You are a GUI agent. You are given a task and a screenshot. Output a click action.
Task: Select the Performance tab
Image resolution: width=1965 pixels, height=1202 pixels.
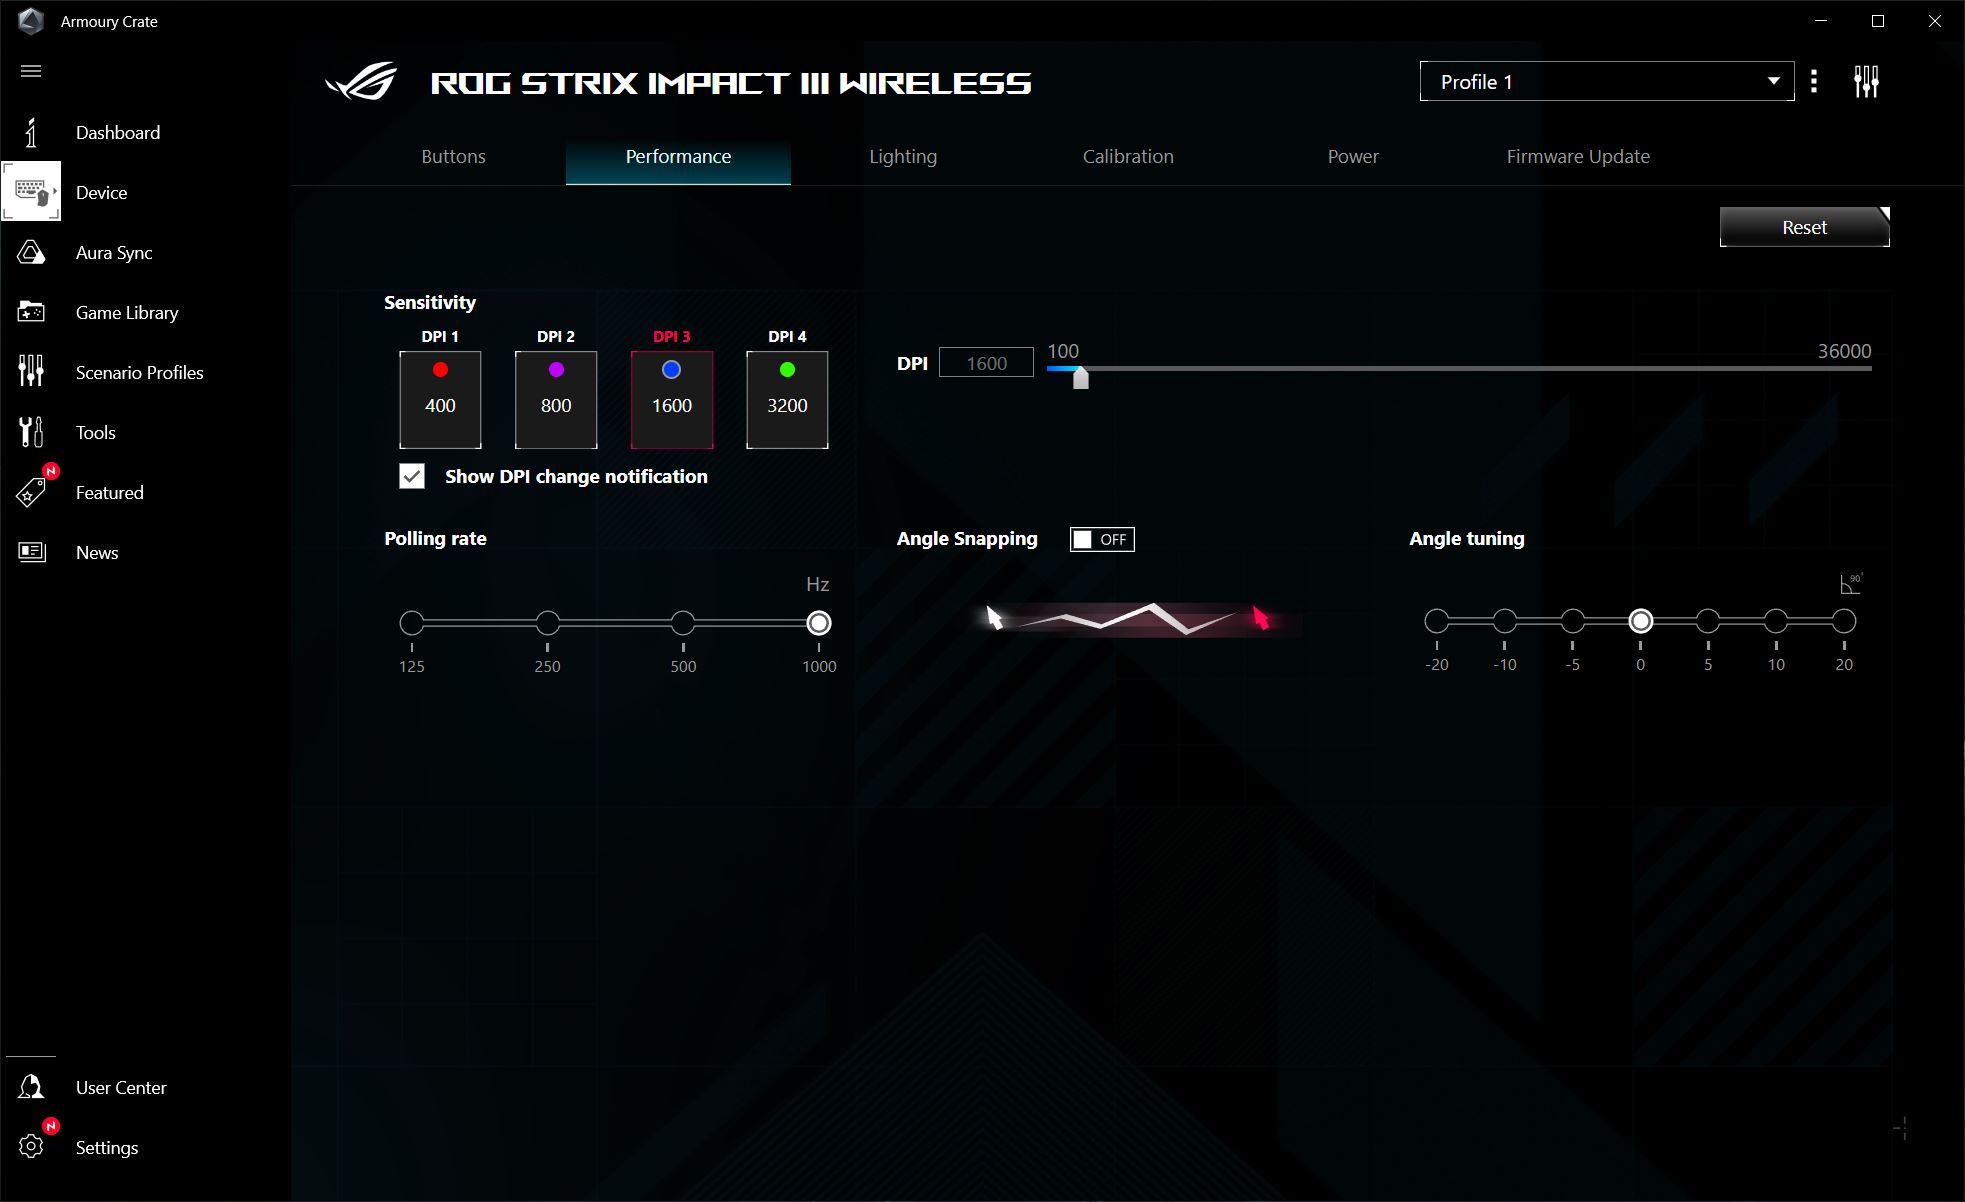(678, 157)
